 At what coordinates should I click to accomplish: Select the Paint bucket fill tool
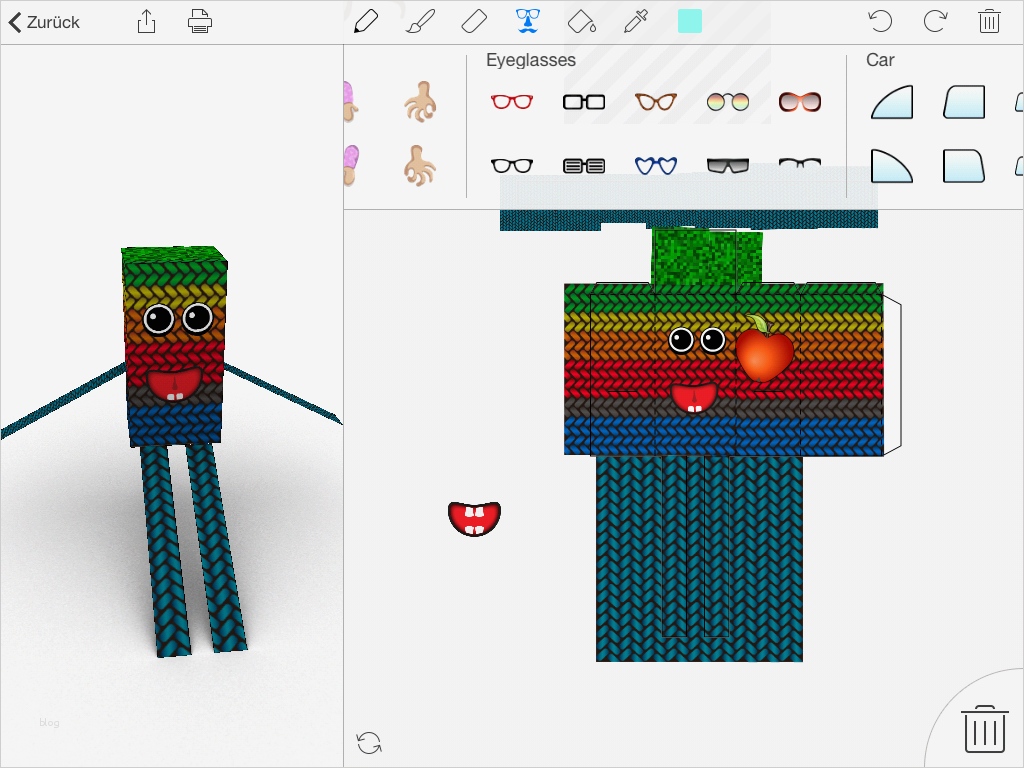(581, 22)
